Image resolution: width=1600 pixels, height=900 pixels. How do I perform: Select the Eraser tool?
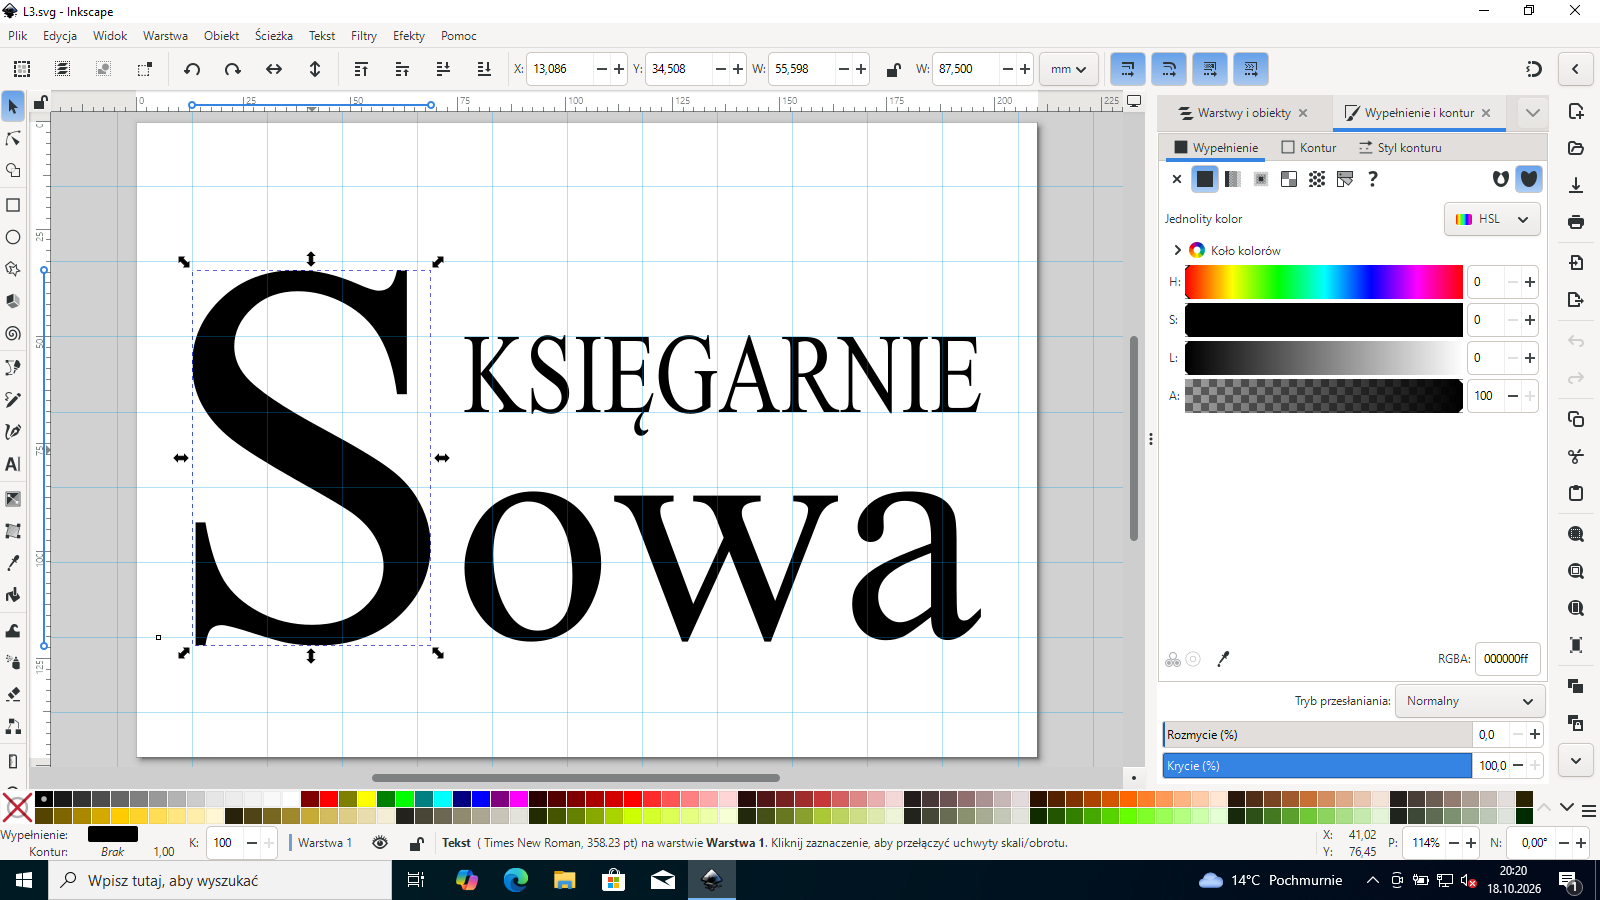(x=13, y=694)
